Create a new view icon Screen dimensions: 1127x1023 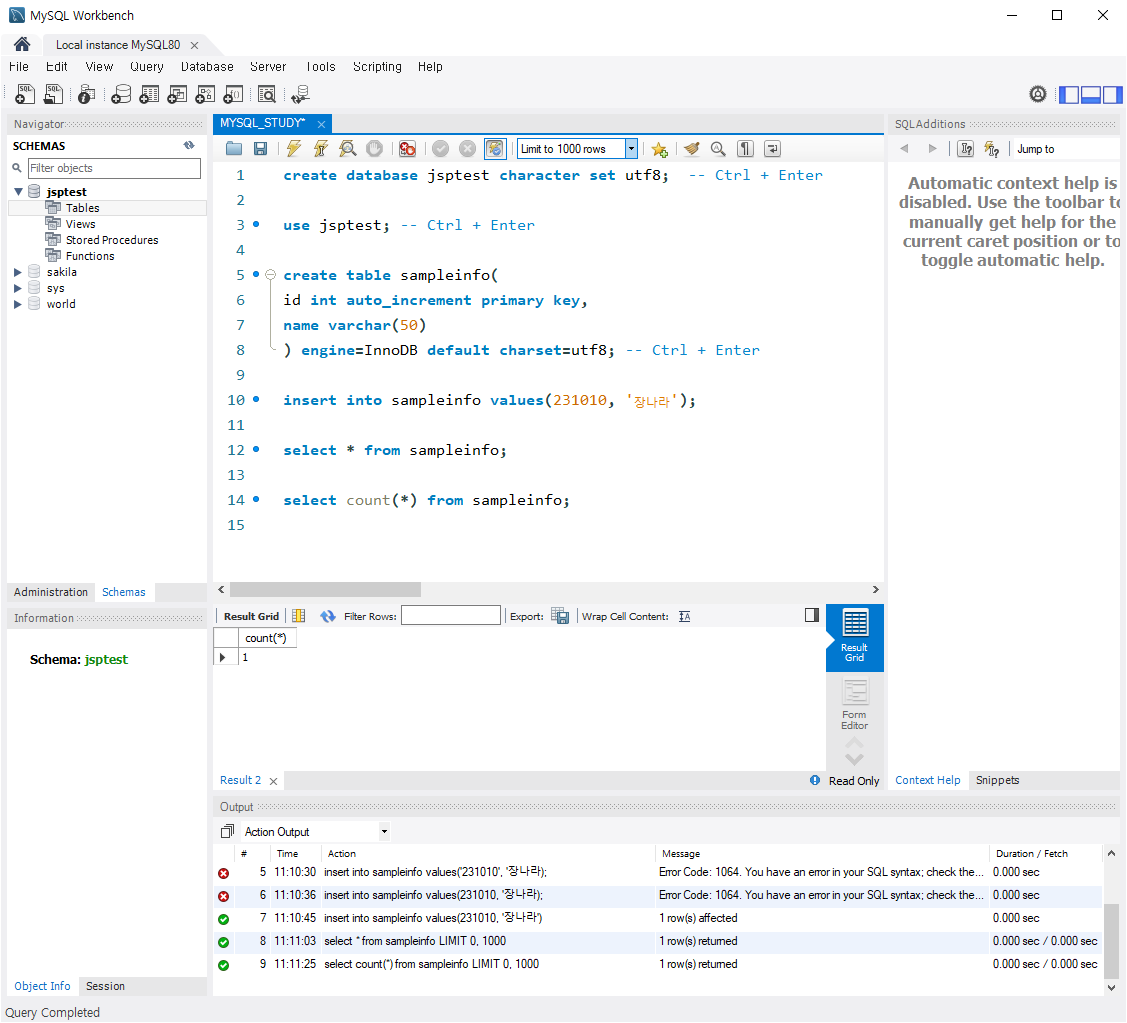pos(177,94)
